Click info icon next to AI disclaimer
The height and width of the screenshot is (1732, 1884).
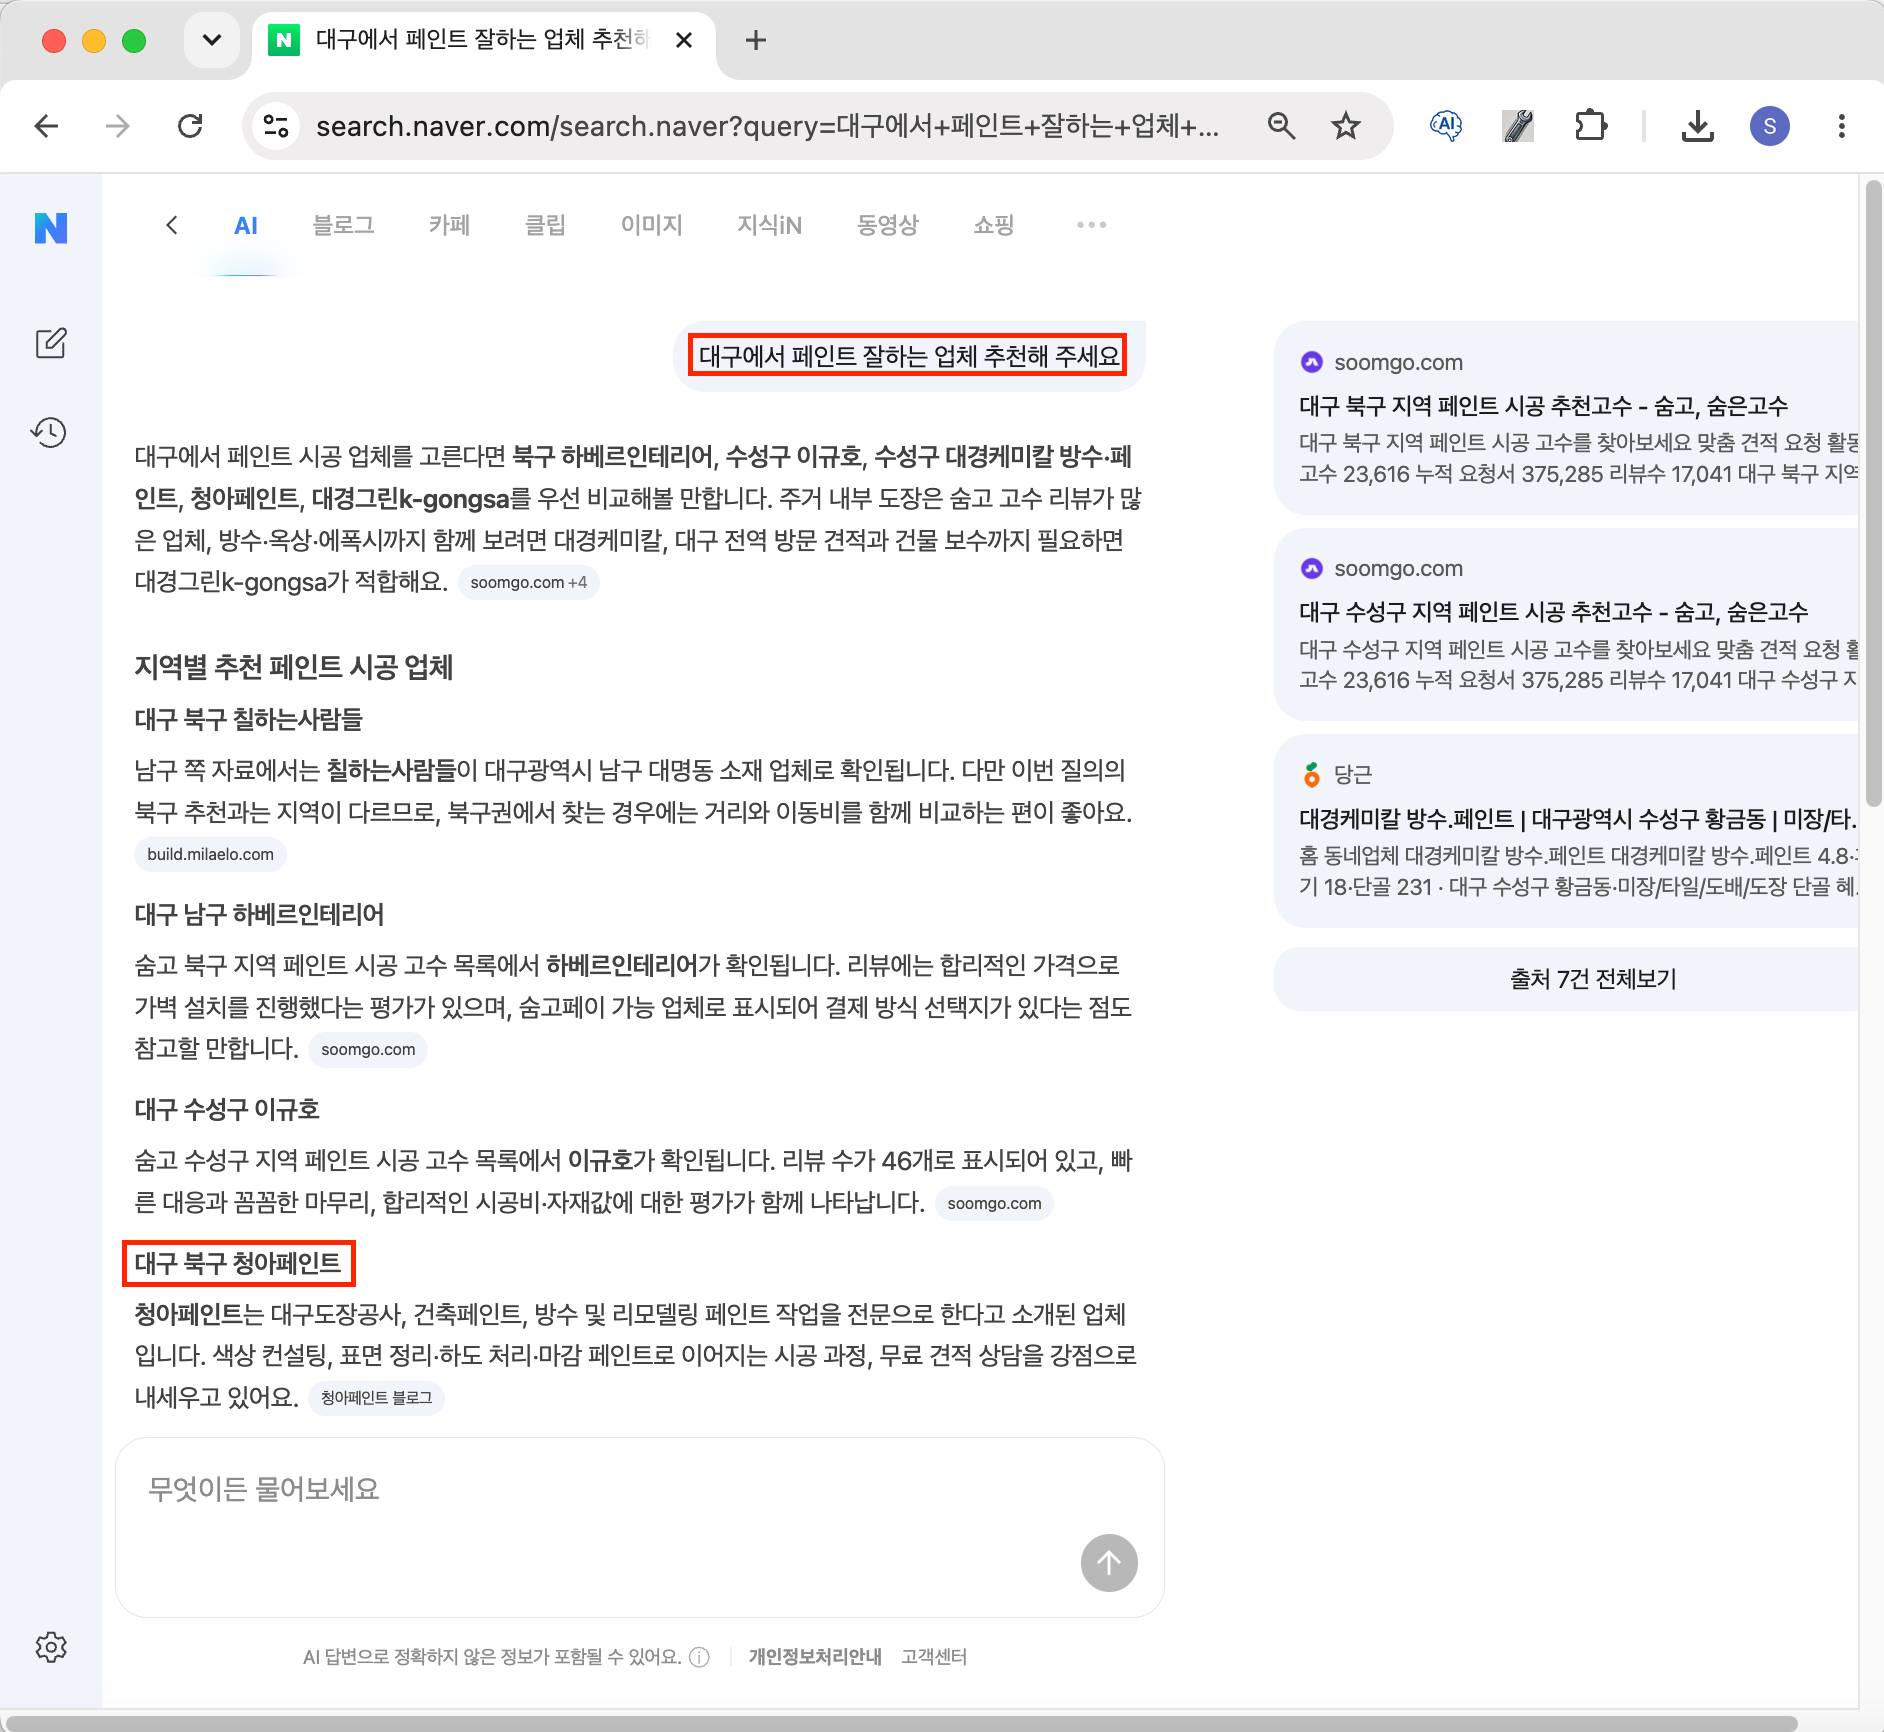700,1657
